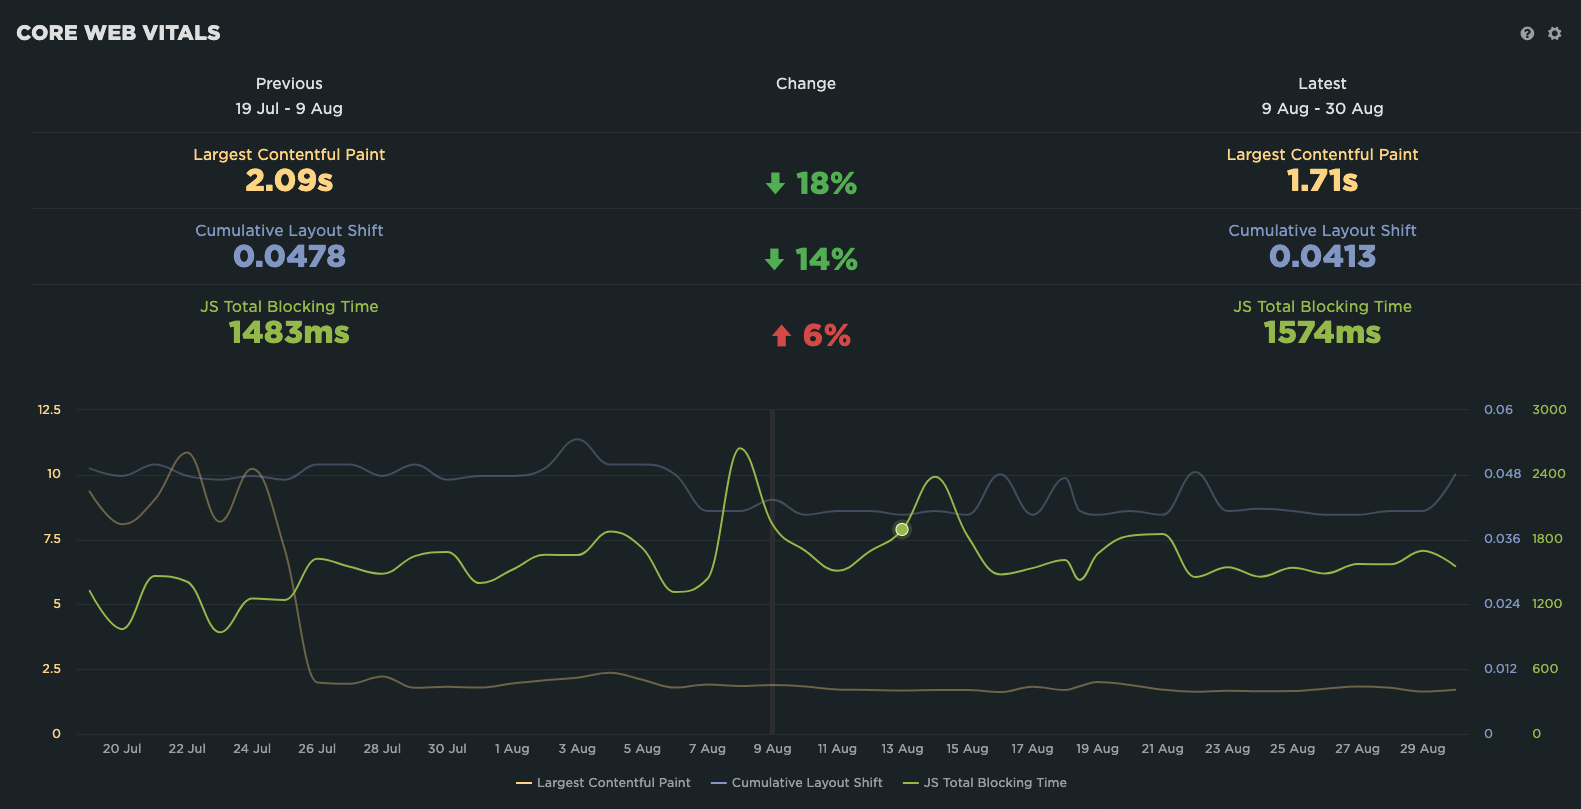Open the help question mark icon
This screenshot has width=1581, height=809.
point(1527,33)
